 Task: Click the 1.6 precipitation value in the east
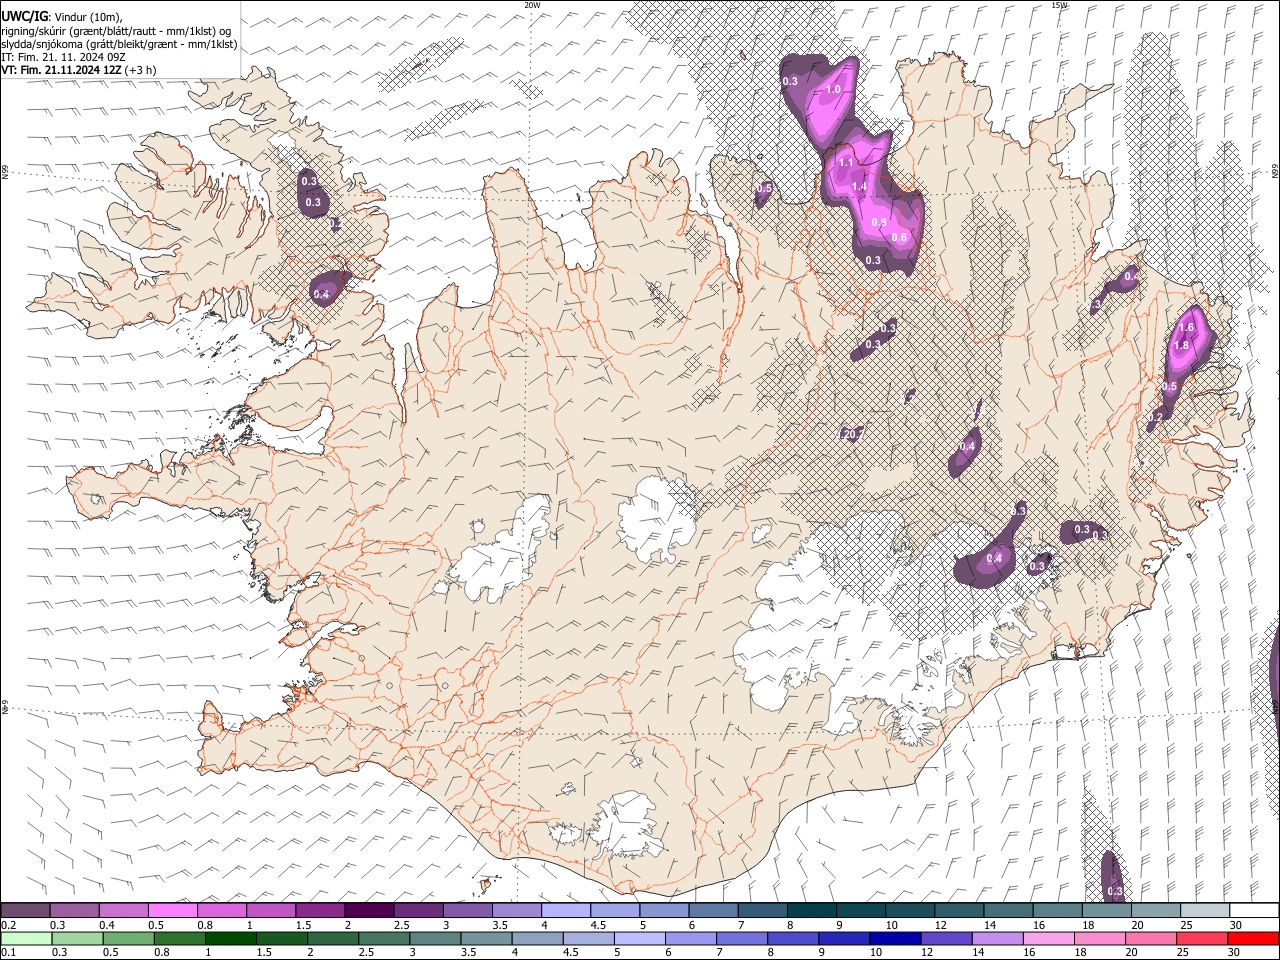pos(1187,327)
